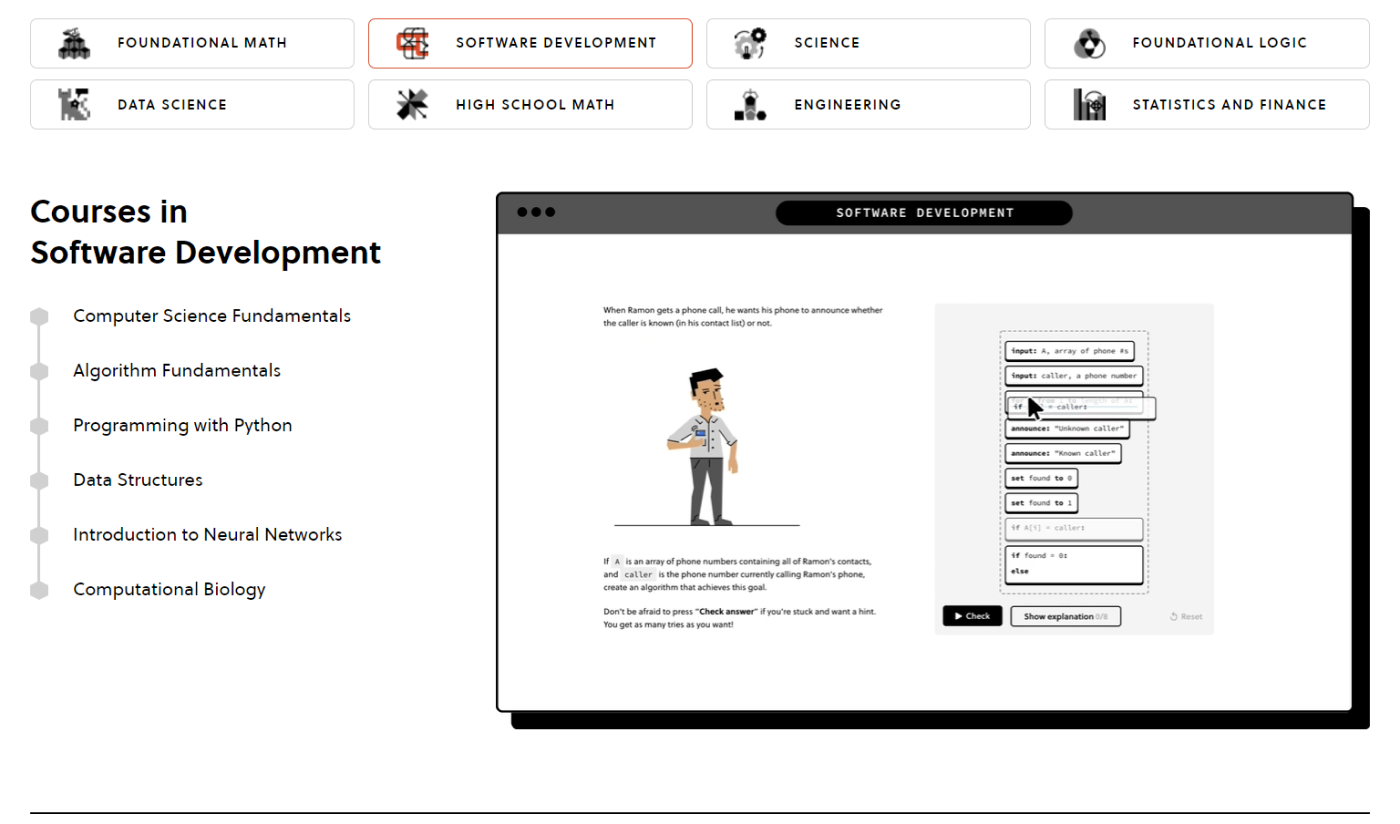This screenshot has width=1400, height=824.
Task: Select the "set found to 1" block
Action: (x=1041, y=503)
